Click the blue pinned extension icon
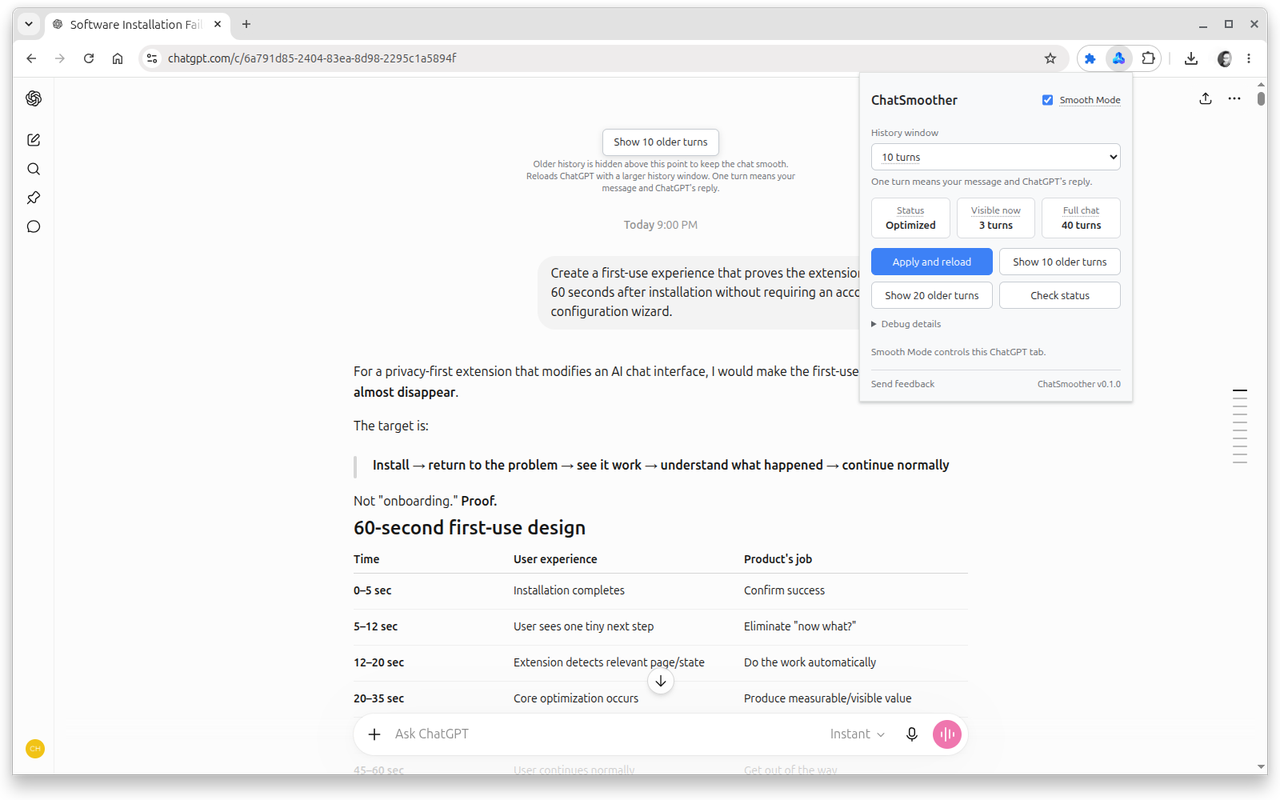Screen dimensions: 1280x800 click(x=1090, y=59)
